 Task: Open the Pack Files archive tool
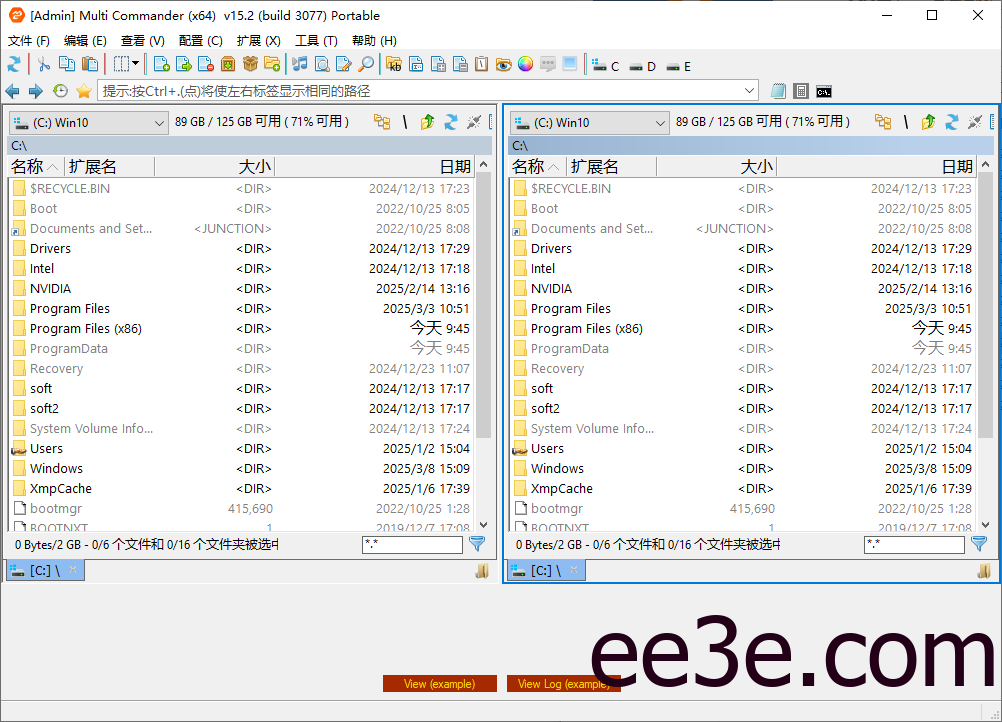pyautogui.click(x=228, y=66)
